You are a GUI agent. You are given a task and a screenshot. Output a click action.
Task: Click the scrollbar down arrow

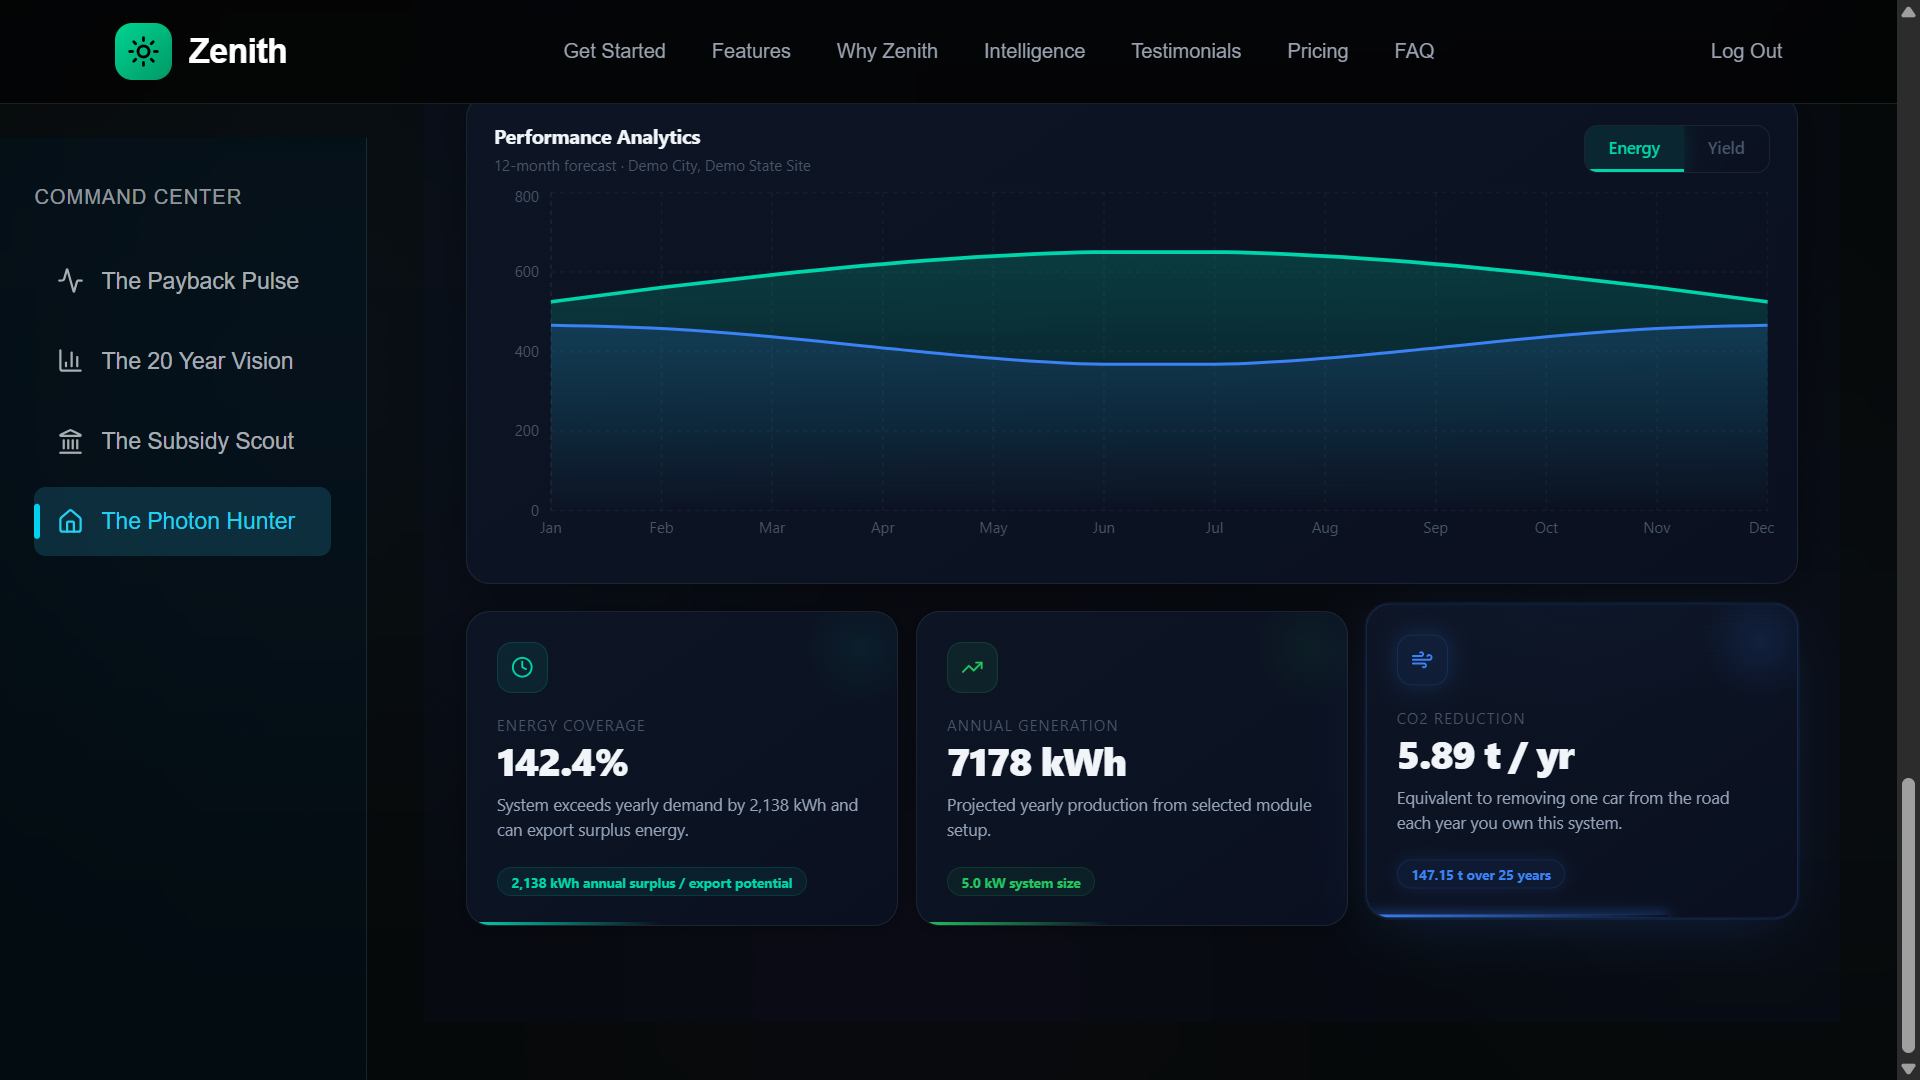click(1908, 1069)
